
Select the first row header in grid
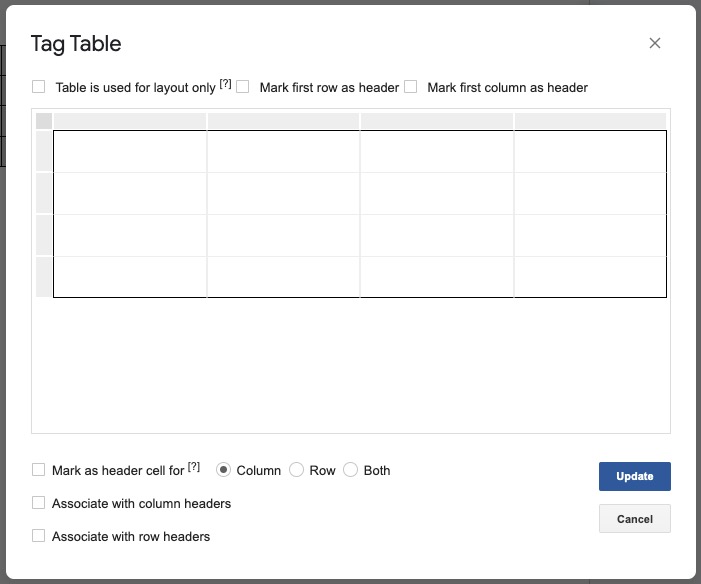click(x=44, y=151)
